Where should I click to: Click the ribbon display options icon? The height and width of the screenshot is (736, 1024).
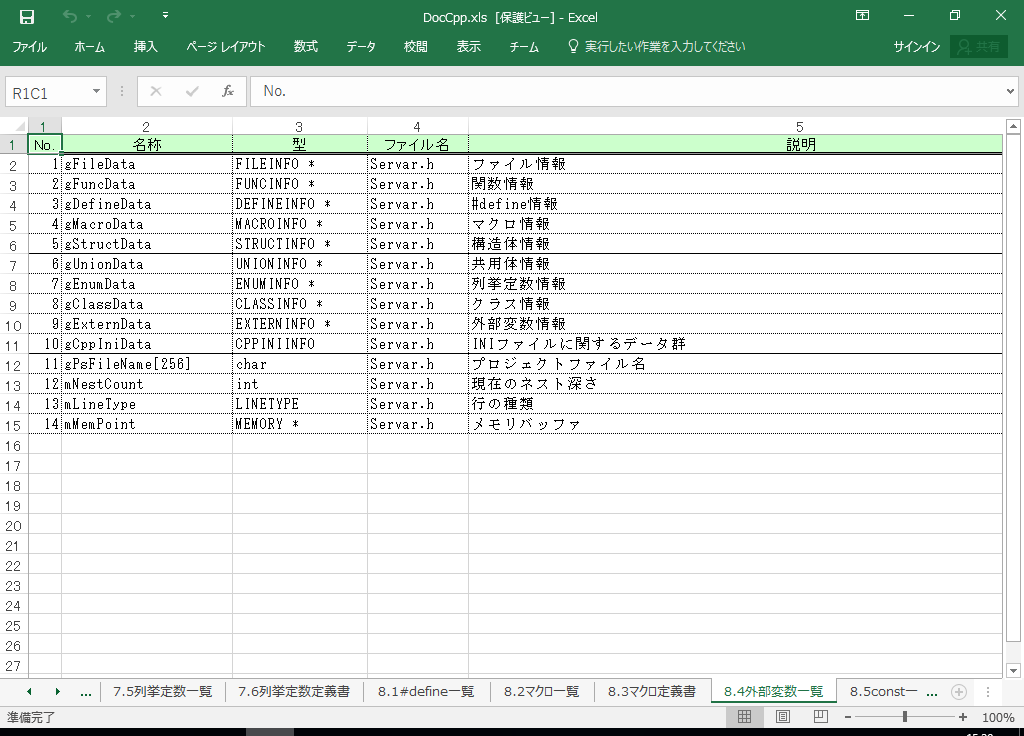click(863, 16)
